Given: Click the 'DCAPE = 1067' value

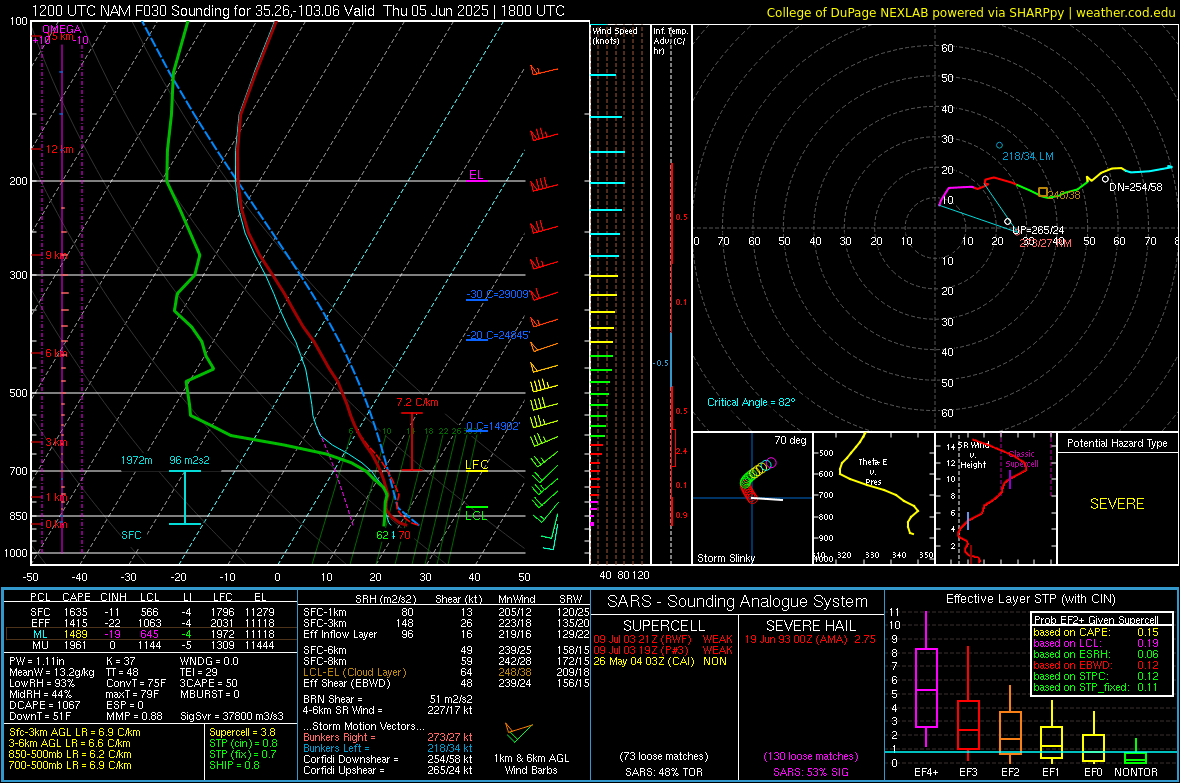Looking at the screenshot, I should coord(44,705).
